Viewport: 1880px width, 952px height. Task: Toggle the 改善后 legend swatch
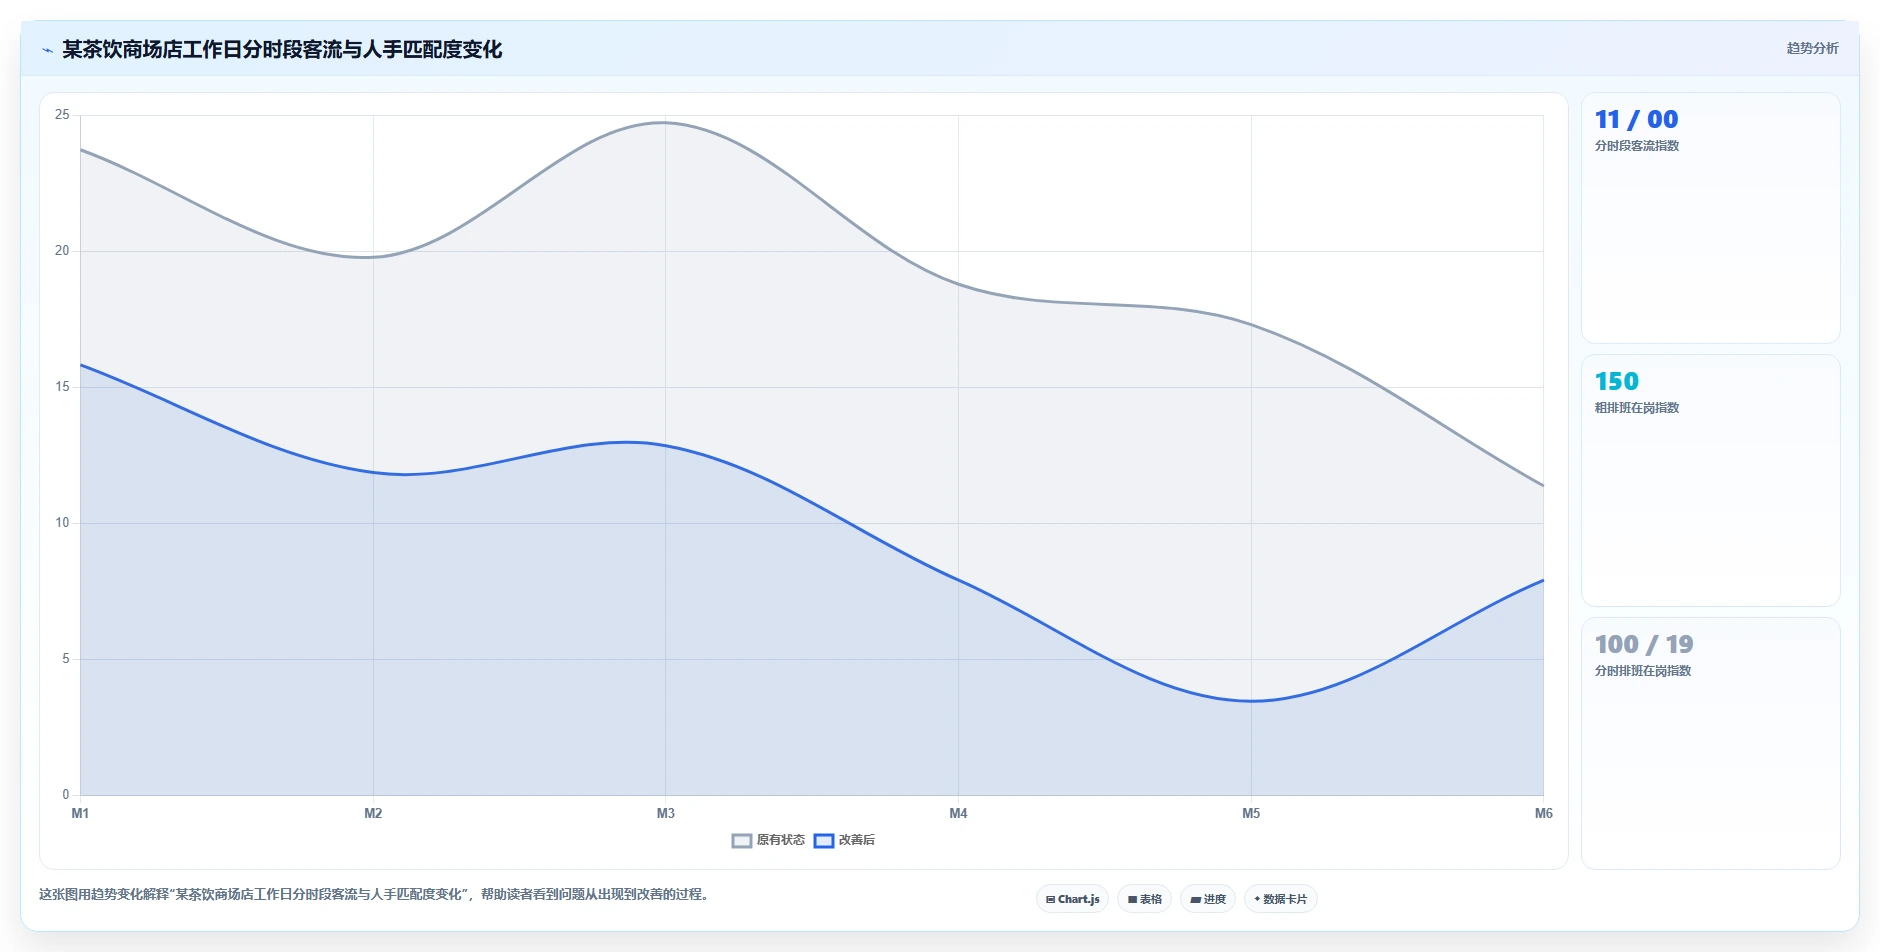click(x=824, y=840)
